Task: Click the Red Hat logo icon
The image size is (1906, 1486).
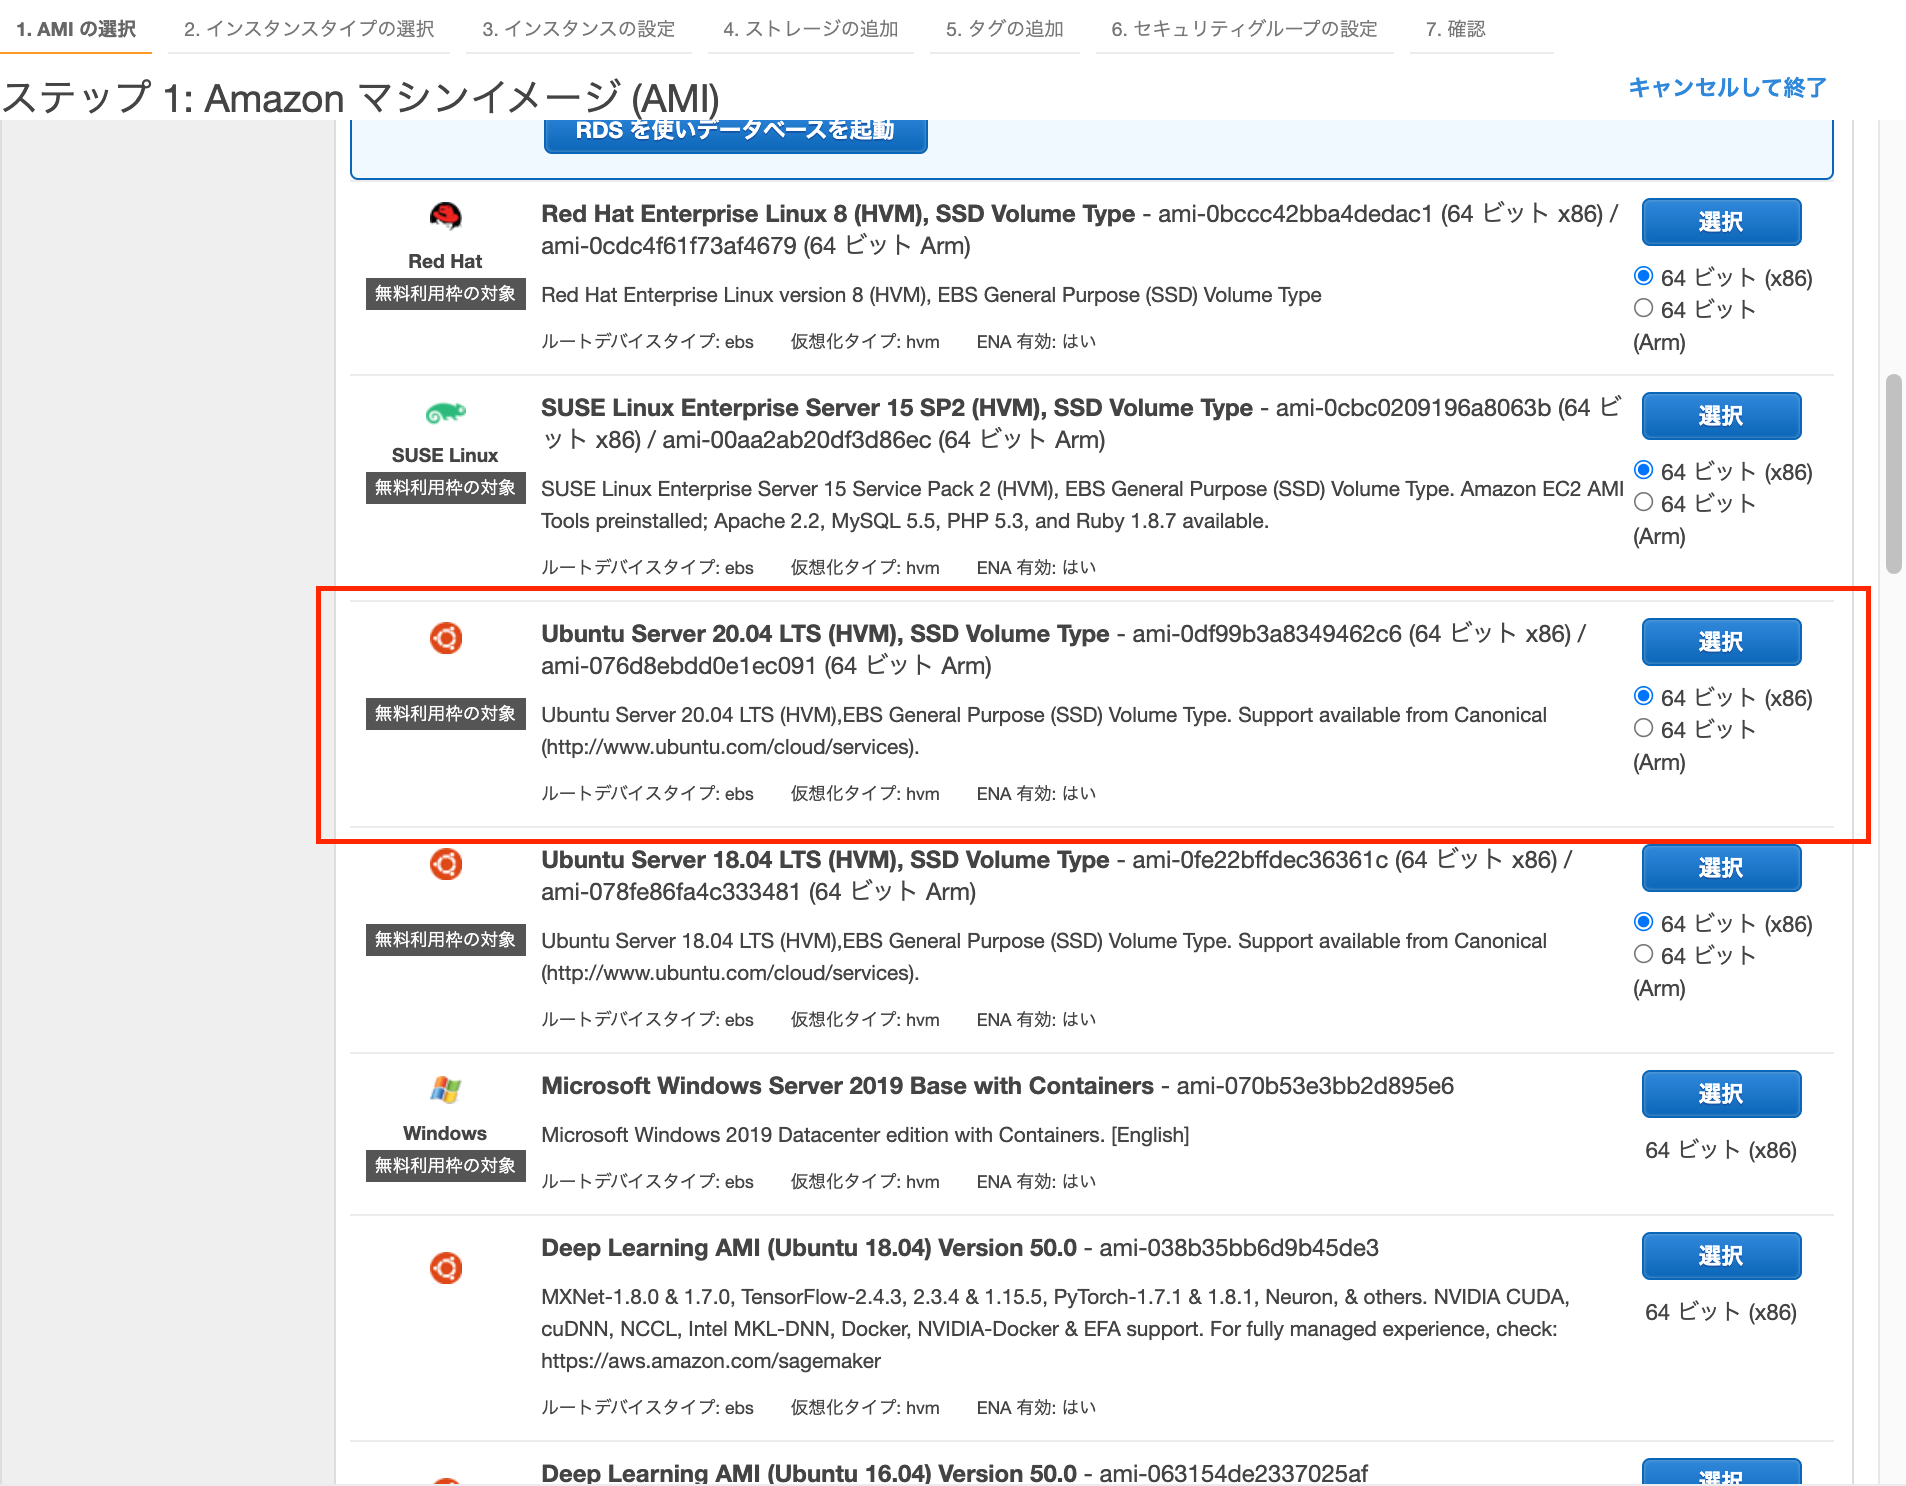Action: point(445,216)
